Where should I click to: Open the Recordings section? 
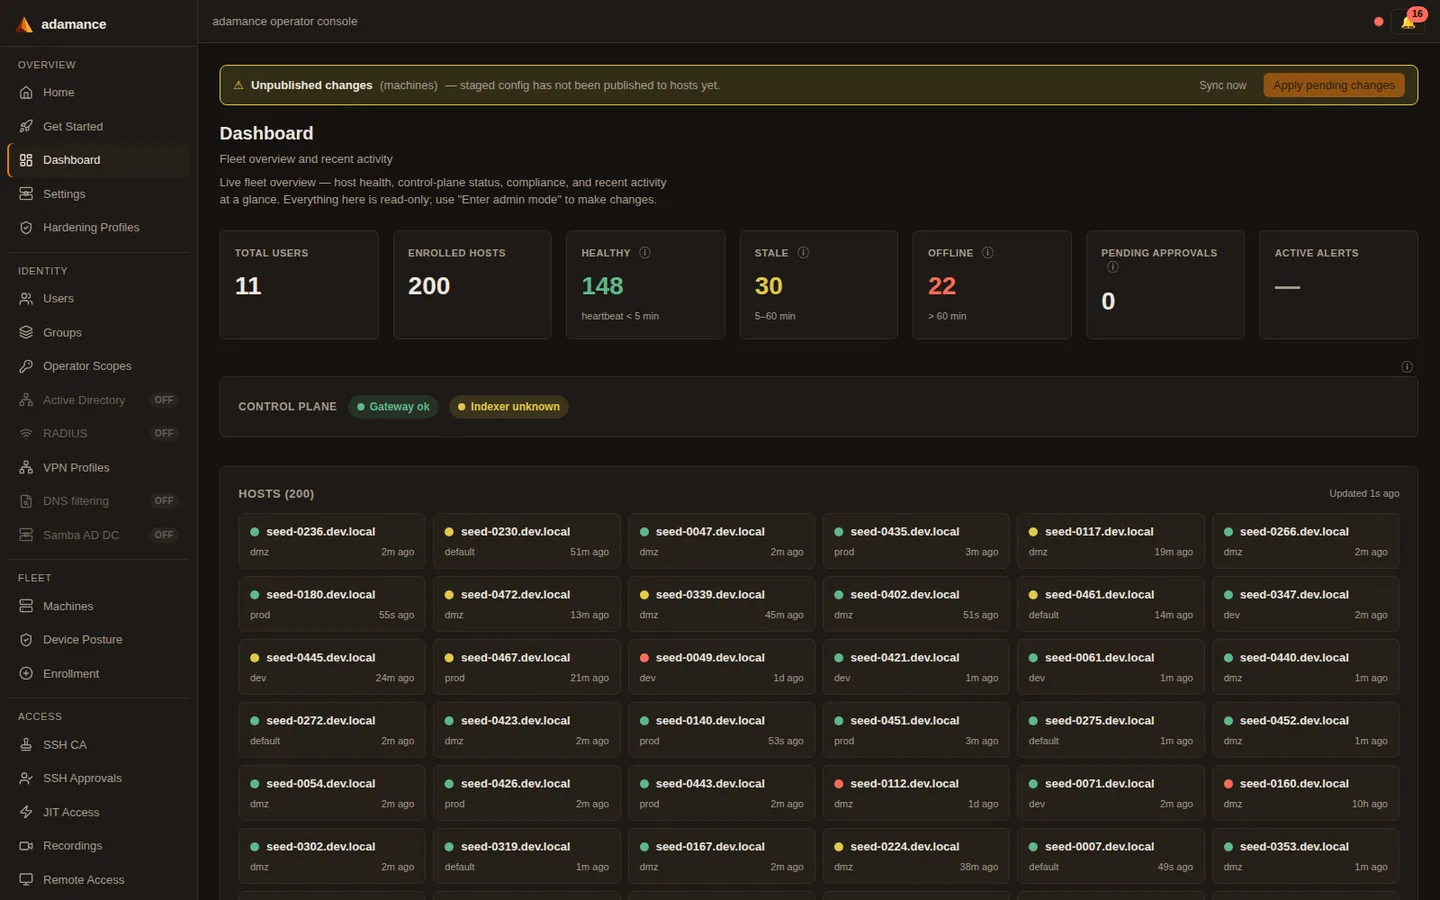tap(98, 845)
